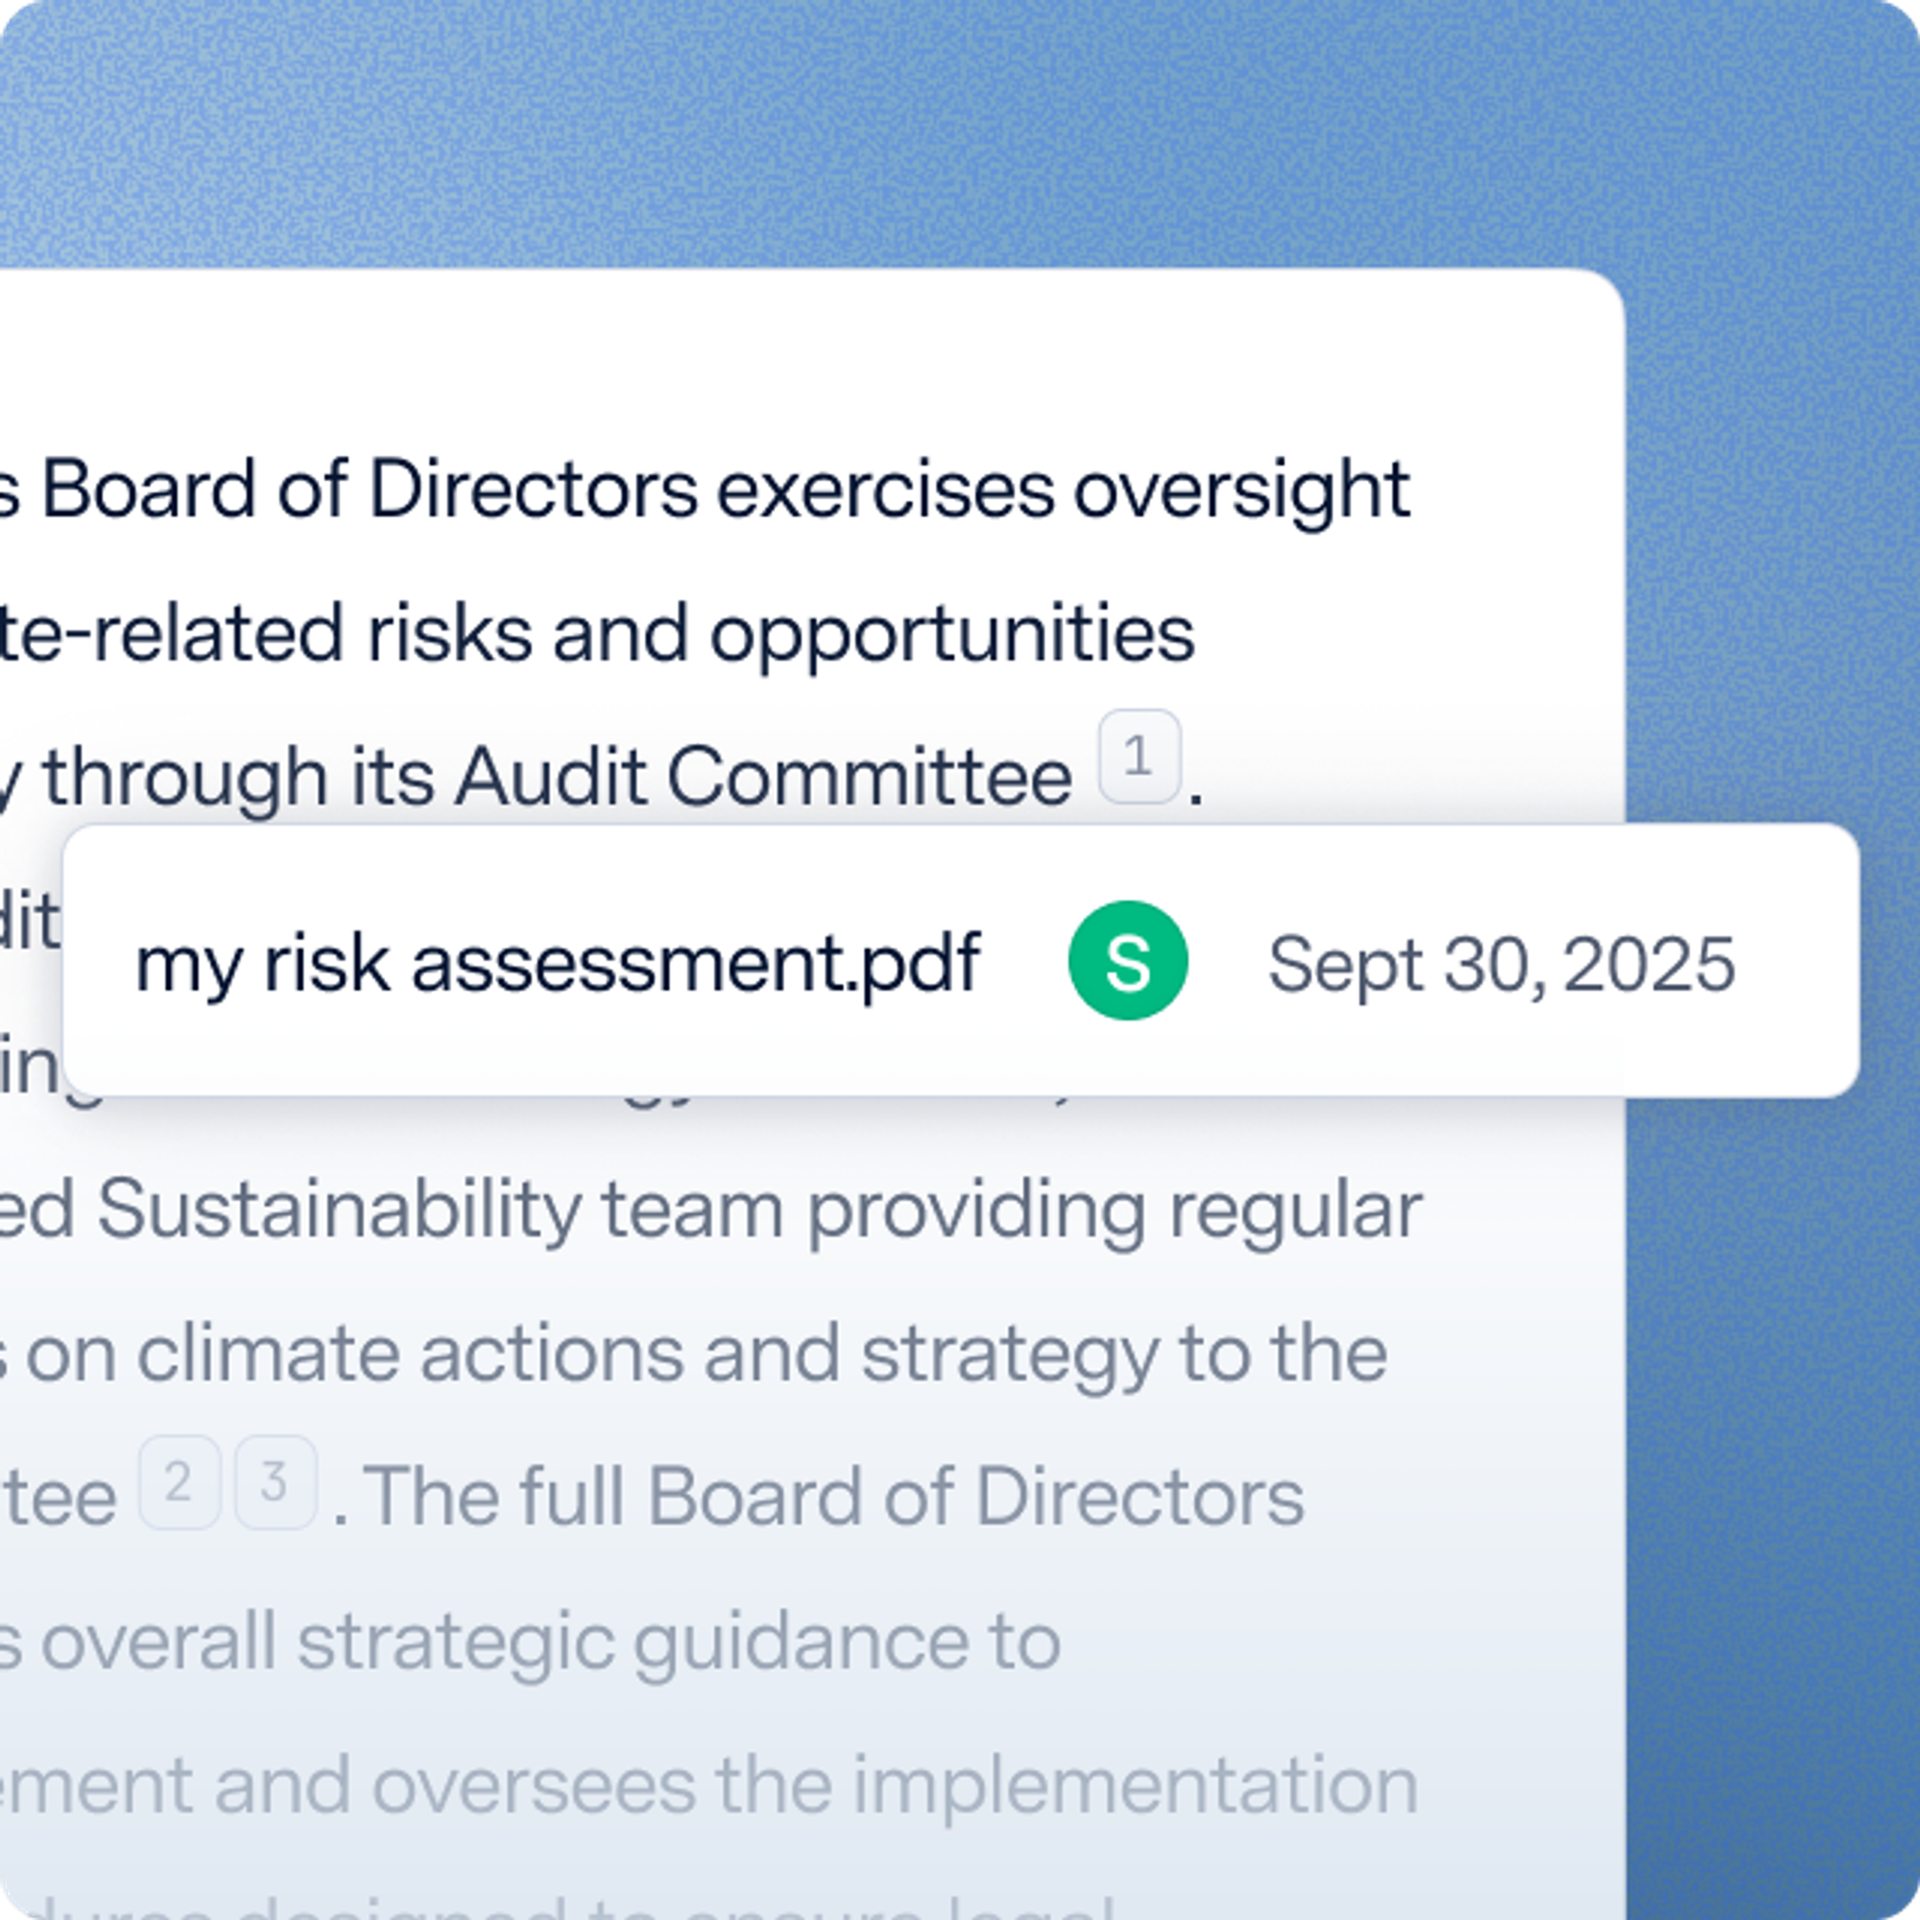1920x1920 pixels.
Task: Open citation reference 2
Action: 179,1483
